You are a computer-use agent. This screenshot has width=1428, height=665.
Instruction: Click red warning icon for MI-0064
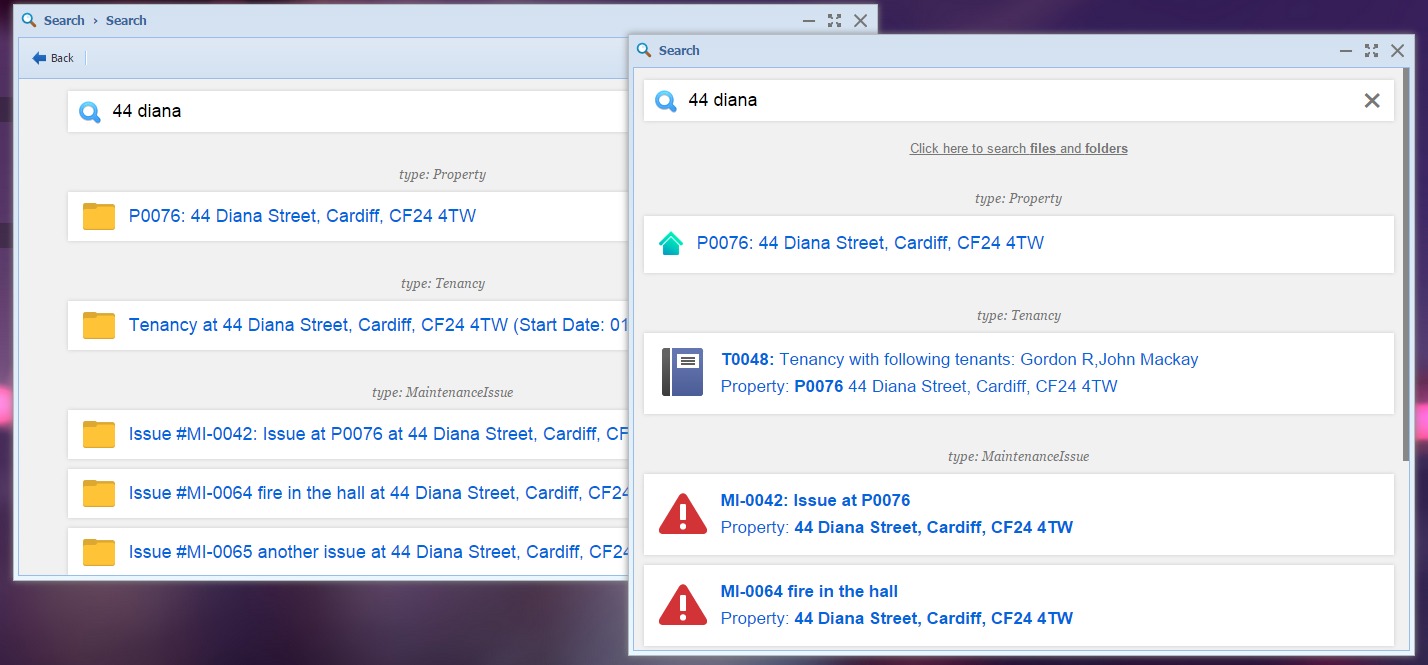(683, 604)
